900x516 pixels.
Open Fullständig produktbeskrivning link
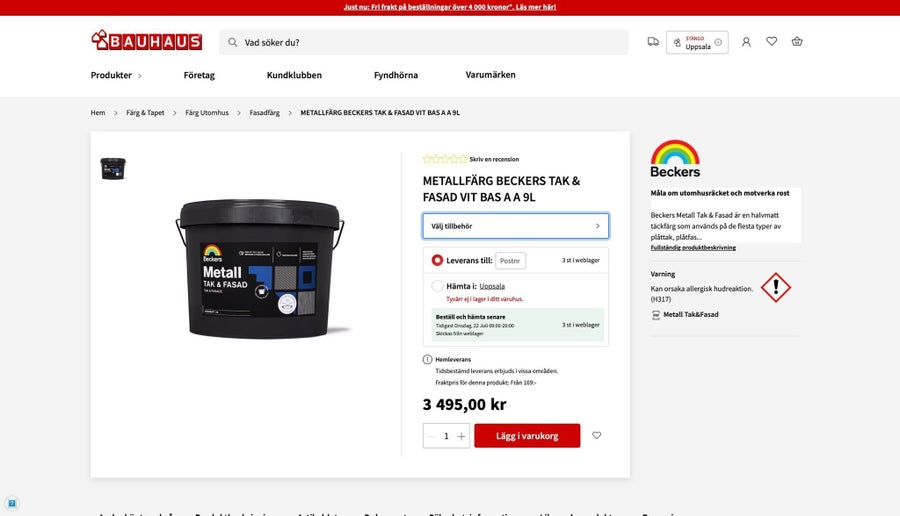point(693,247)
